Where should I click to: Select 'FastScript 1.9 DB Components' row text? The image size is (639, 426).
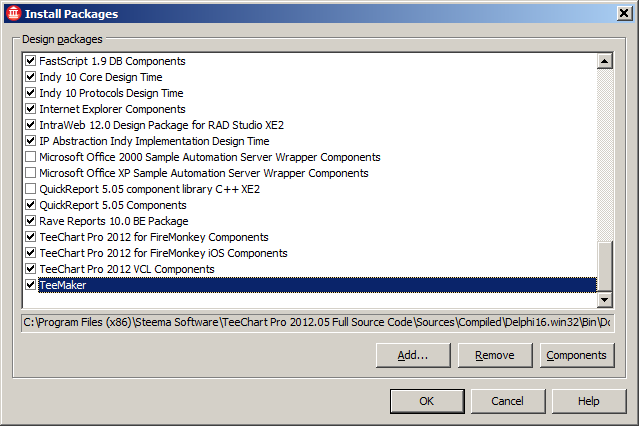[112, 61]
